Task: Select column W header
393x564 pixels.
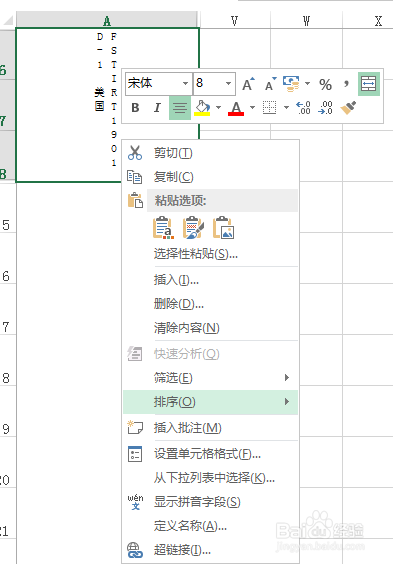Action: pyautogui.click(x=306, y=21)
